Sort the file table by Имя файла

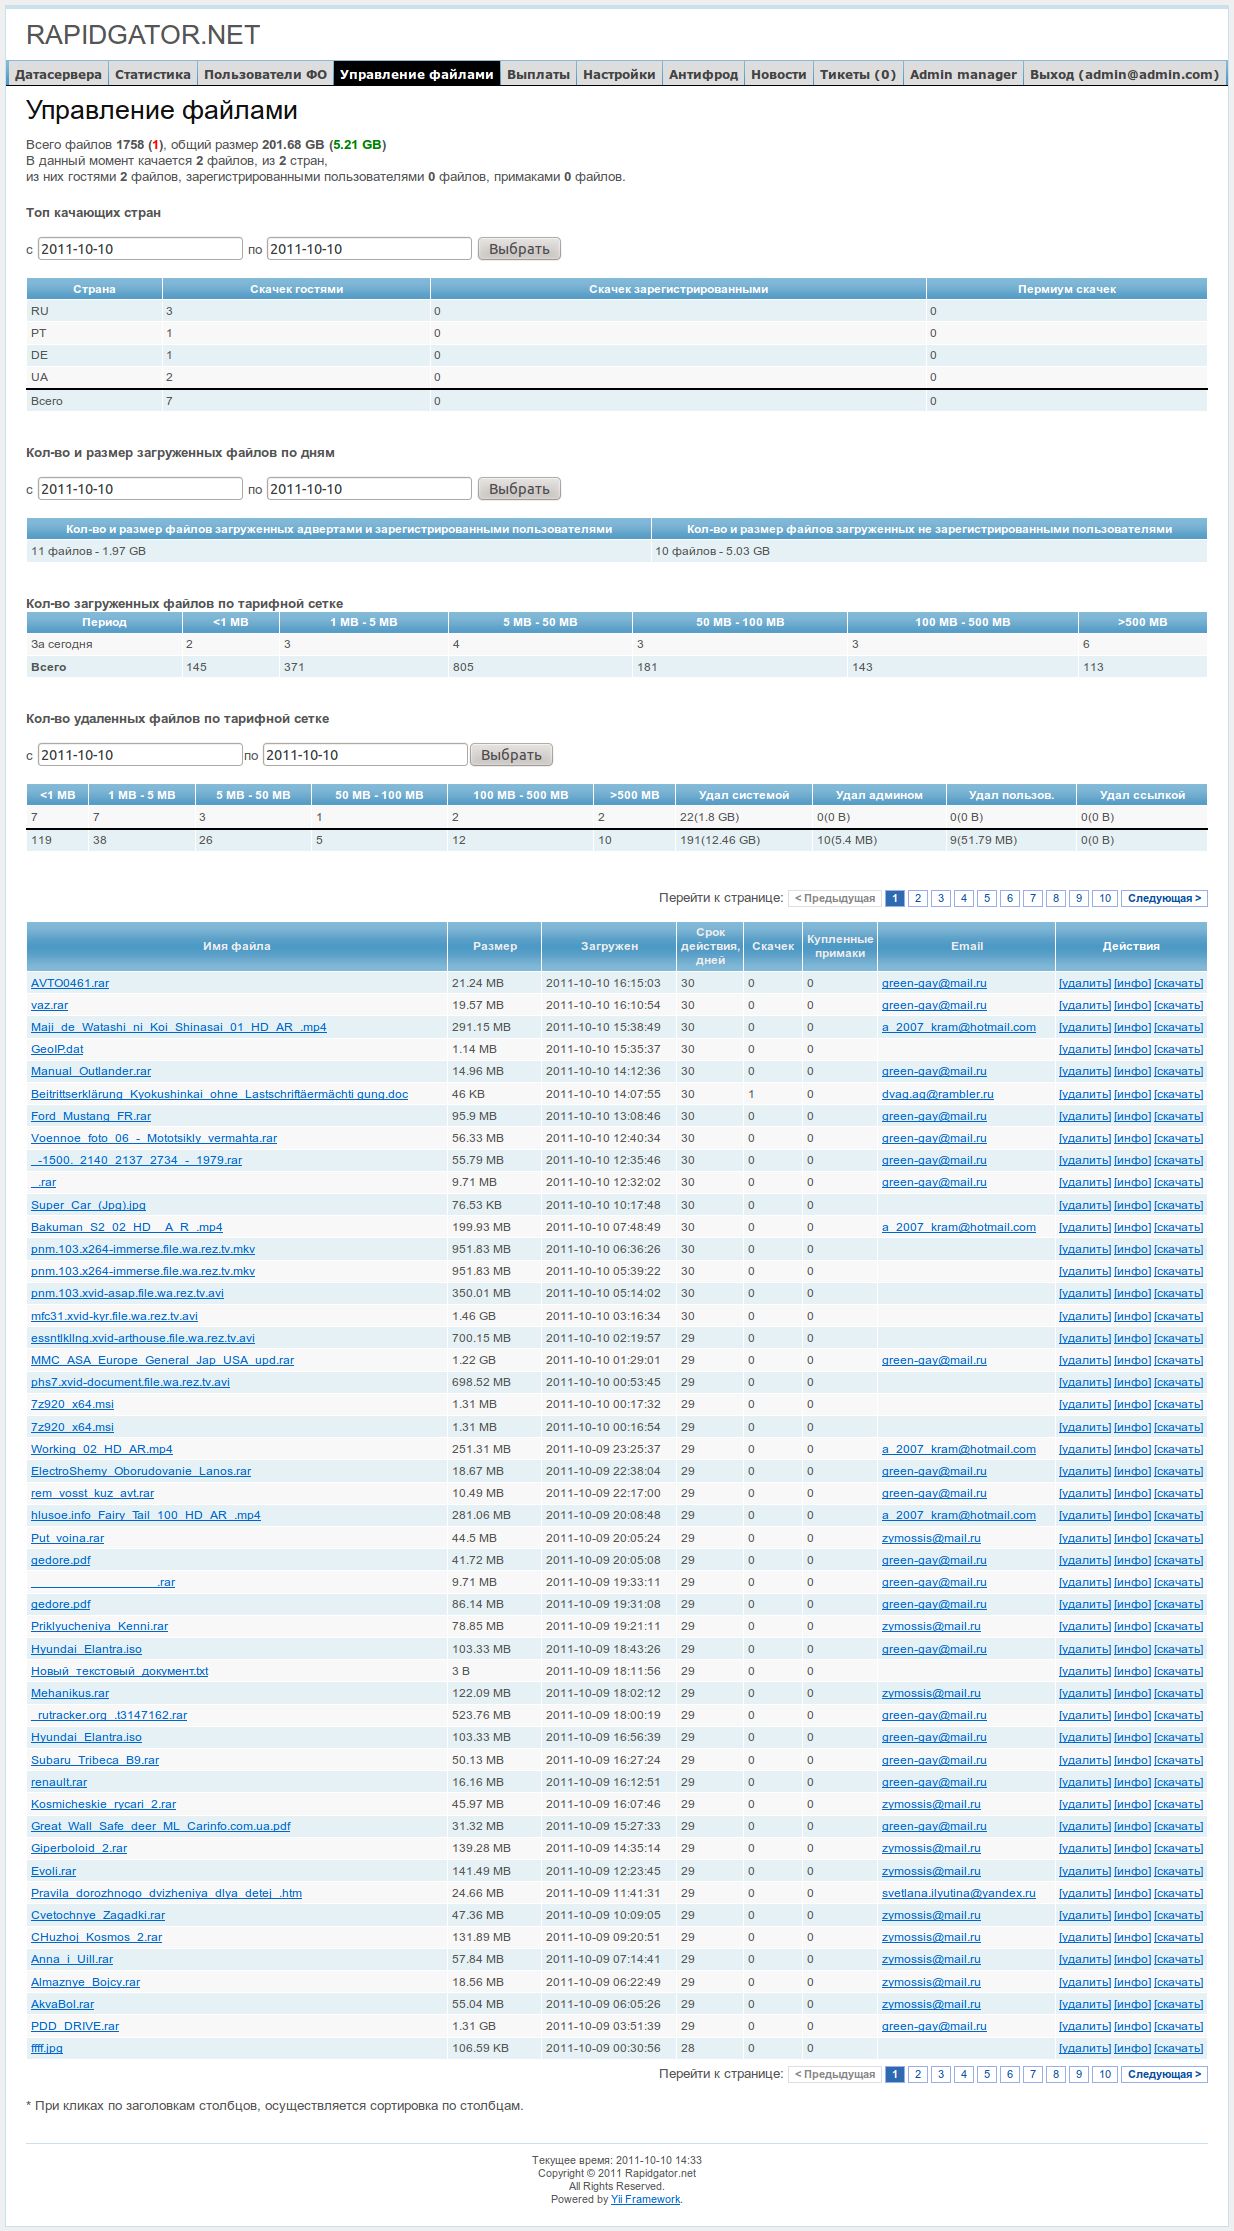click(237, 946)
